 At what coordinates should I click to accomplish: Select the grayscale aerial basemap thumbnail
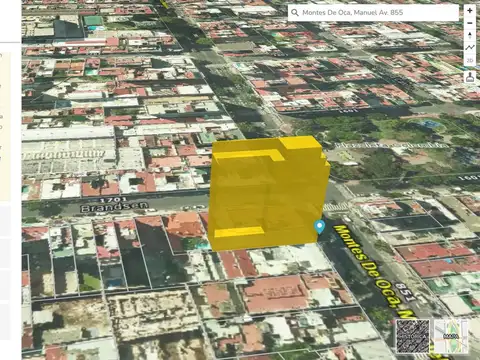[x=413, y=336]
